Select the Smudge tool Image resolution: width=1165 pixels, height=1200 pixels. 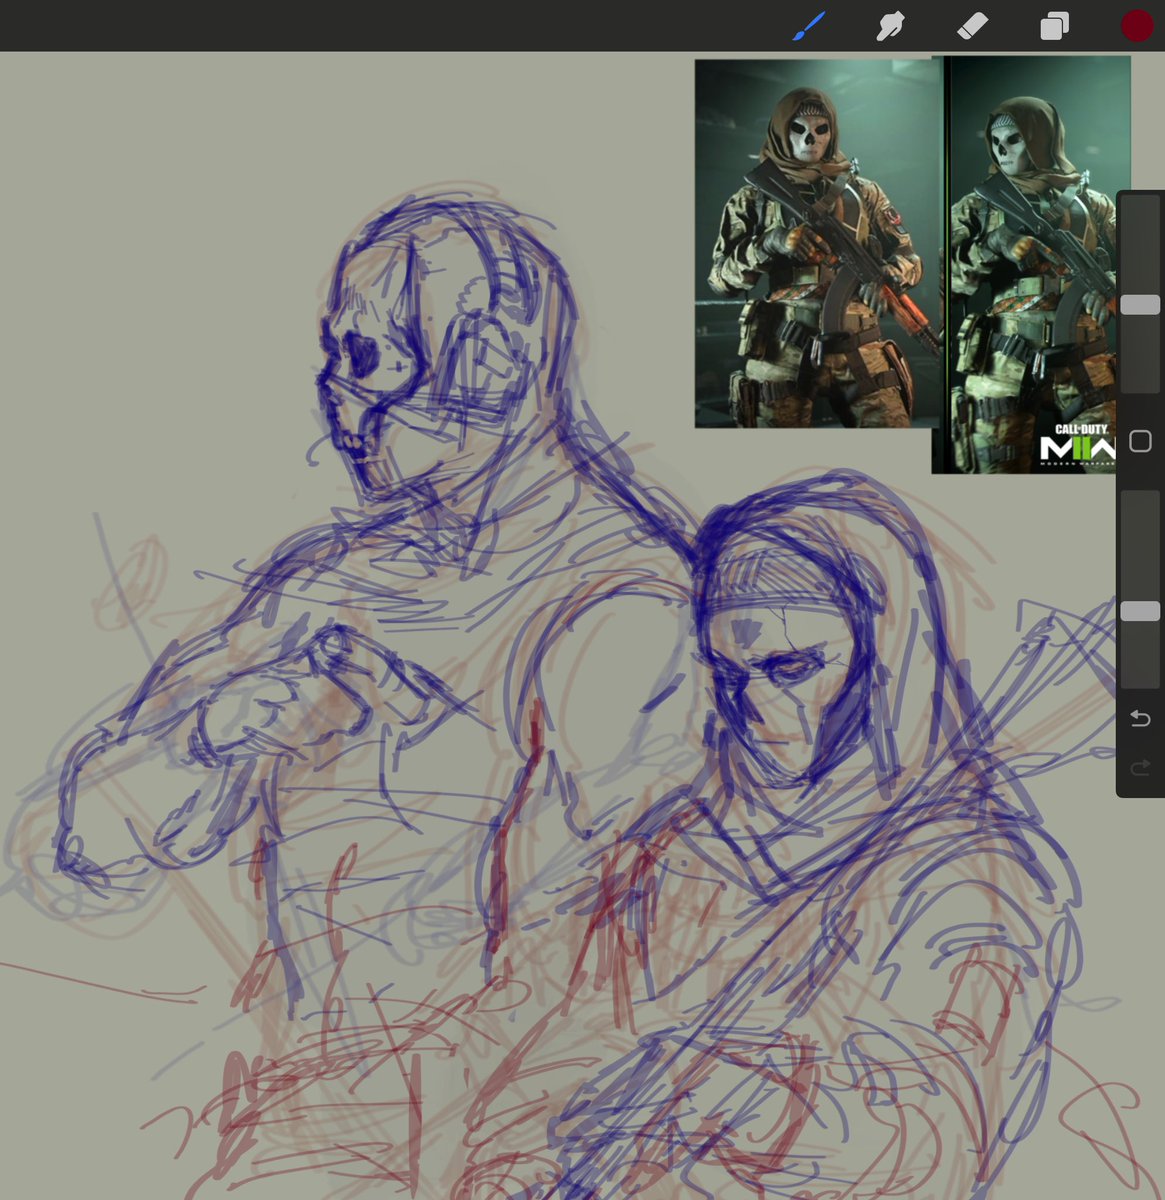[890, 26]
